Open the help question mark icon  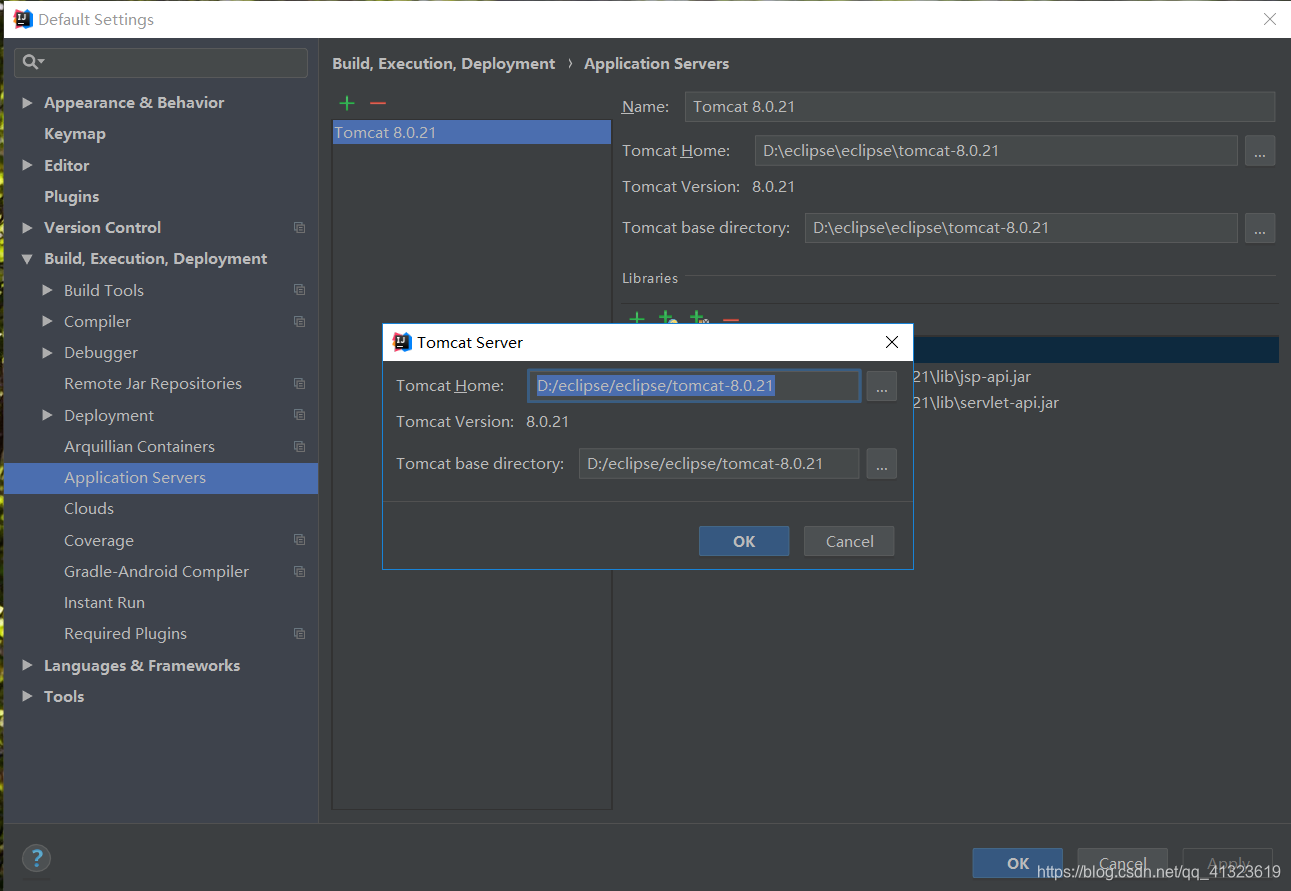pyautogui.click(x=36, y=858)
